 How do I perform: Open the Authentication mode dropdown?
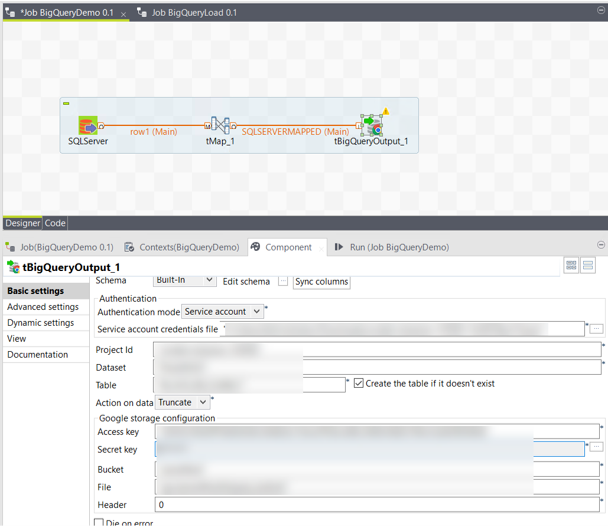[x=223, y=312]
